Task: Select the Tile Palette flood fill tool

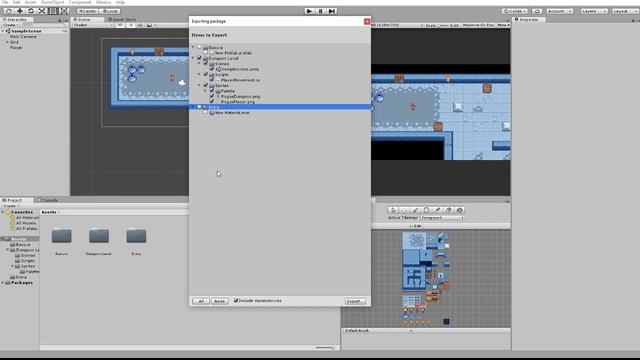Action: coord(459,210)
